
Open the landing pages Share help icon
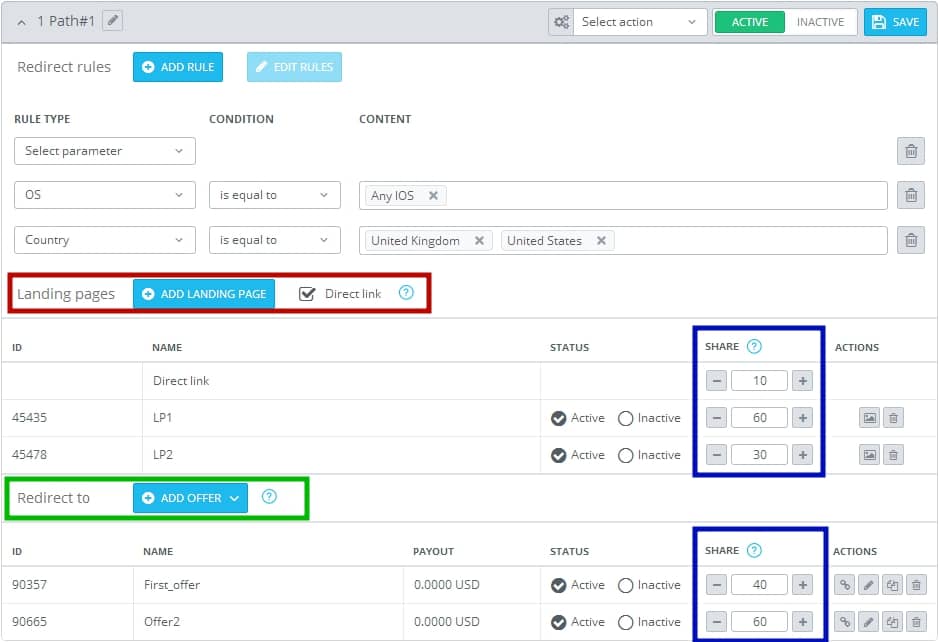click(x=755, y=346)
